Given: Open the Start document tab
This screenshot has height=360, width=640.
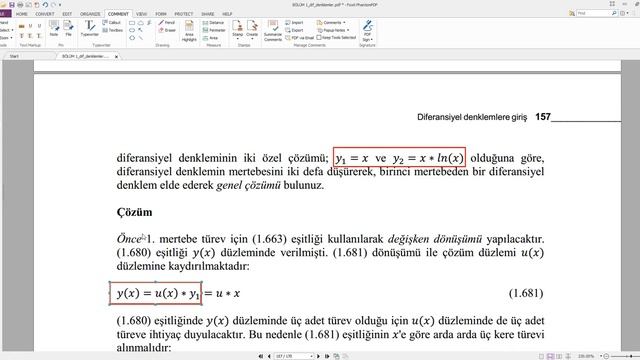Looking at the screenshot, I should click(x=14, y=56).
